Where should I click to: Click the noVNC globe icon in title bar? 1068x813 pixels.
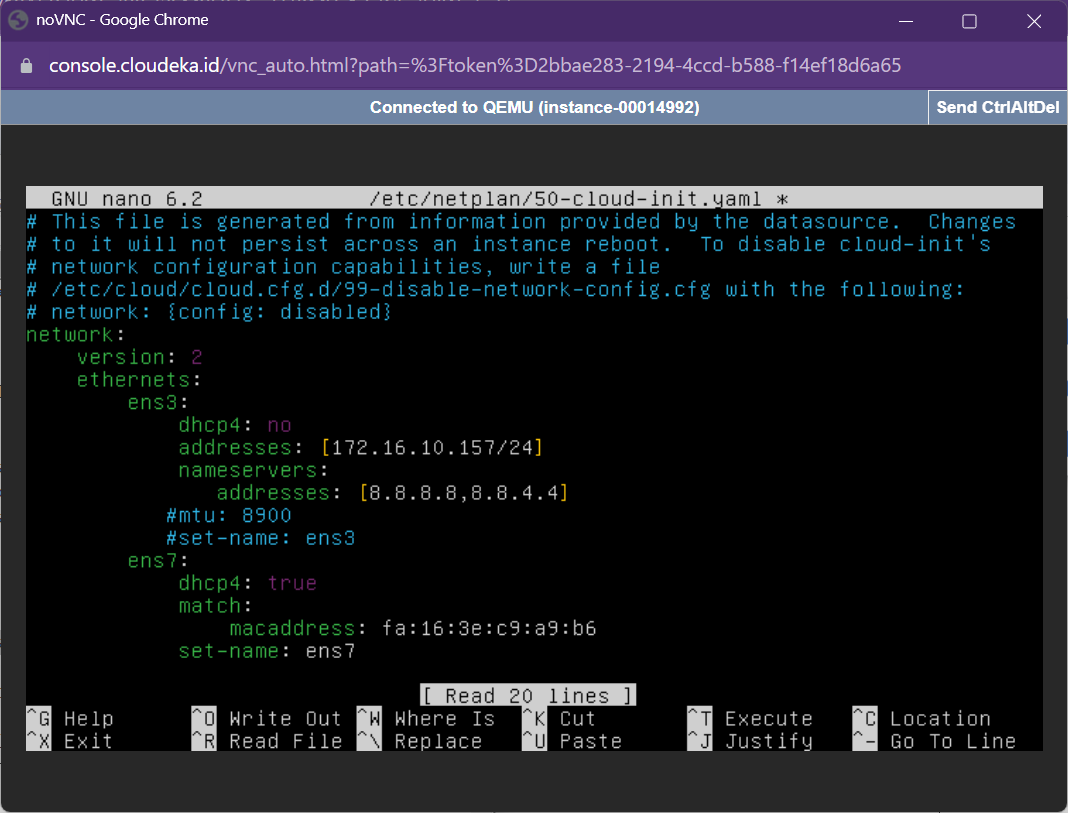click(17, 20)
